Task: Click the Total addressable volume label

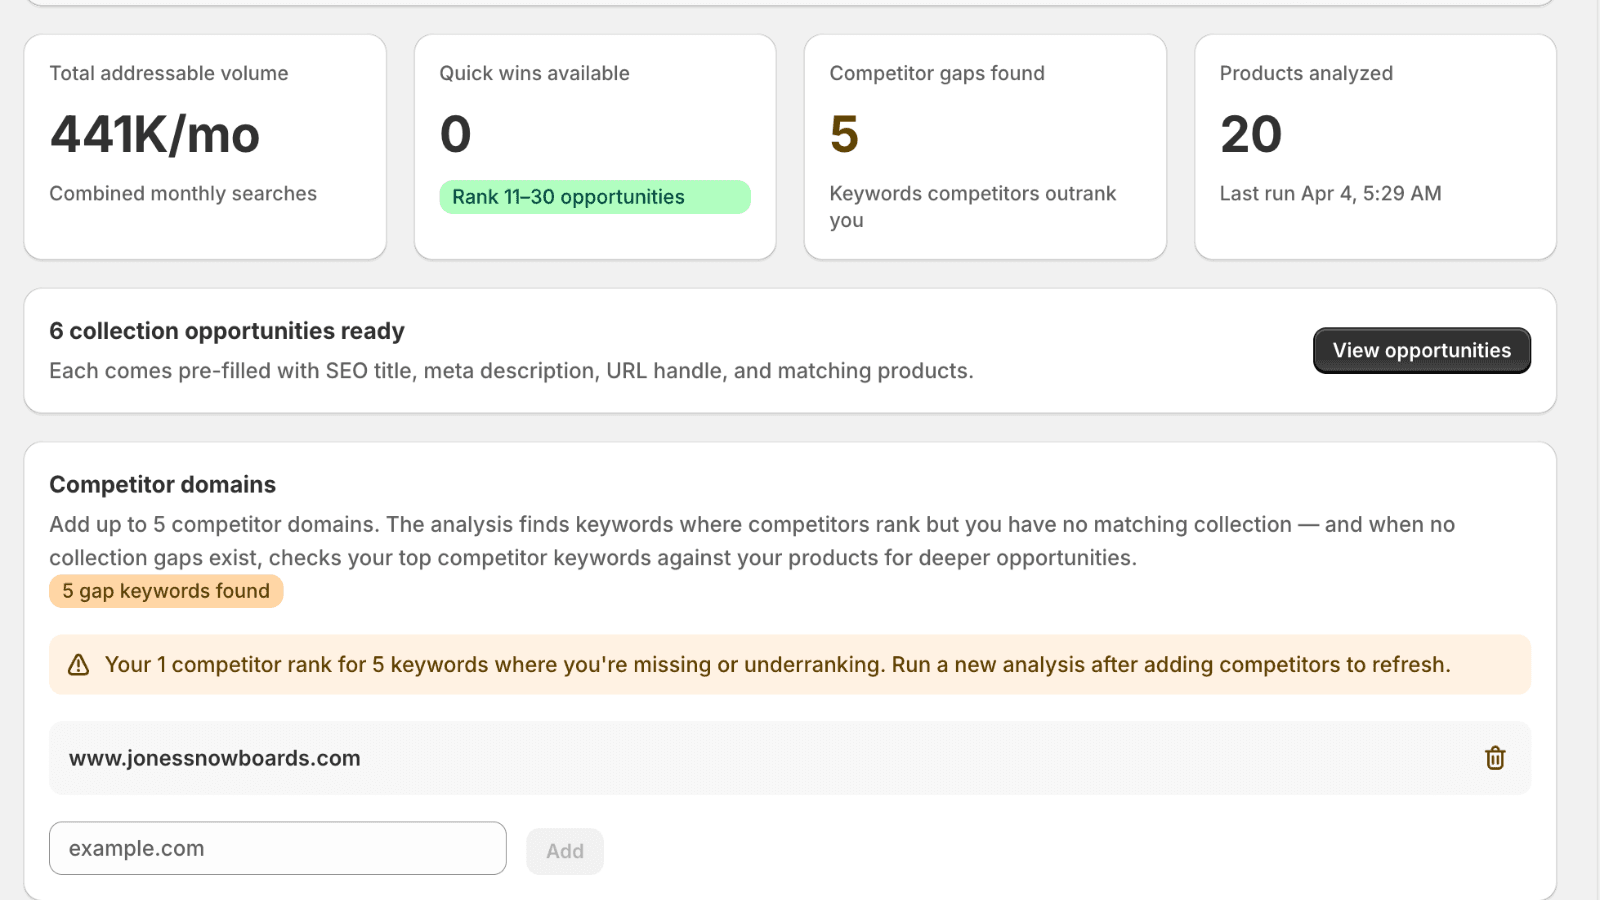Action: click(x=169, y=73)
